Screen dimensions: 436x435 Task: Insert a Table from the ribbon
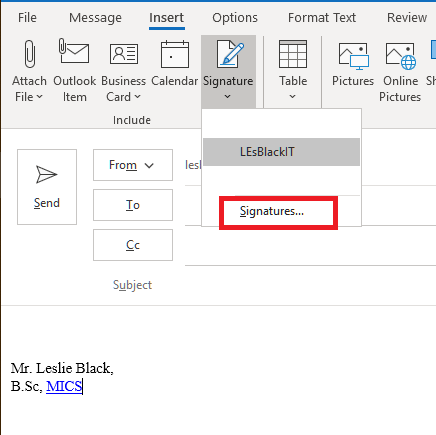pyautogui.click(x=293, y=71)
